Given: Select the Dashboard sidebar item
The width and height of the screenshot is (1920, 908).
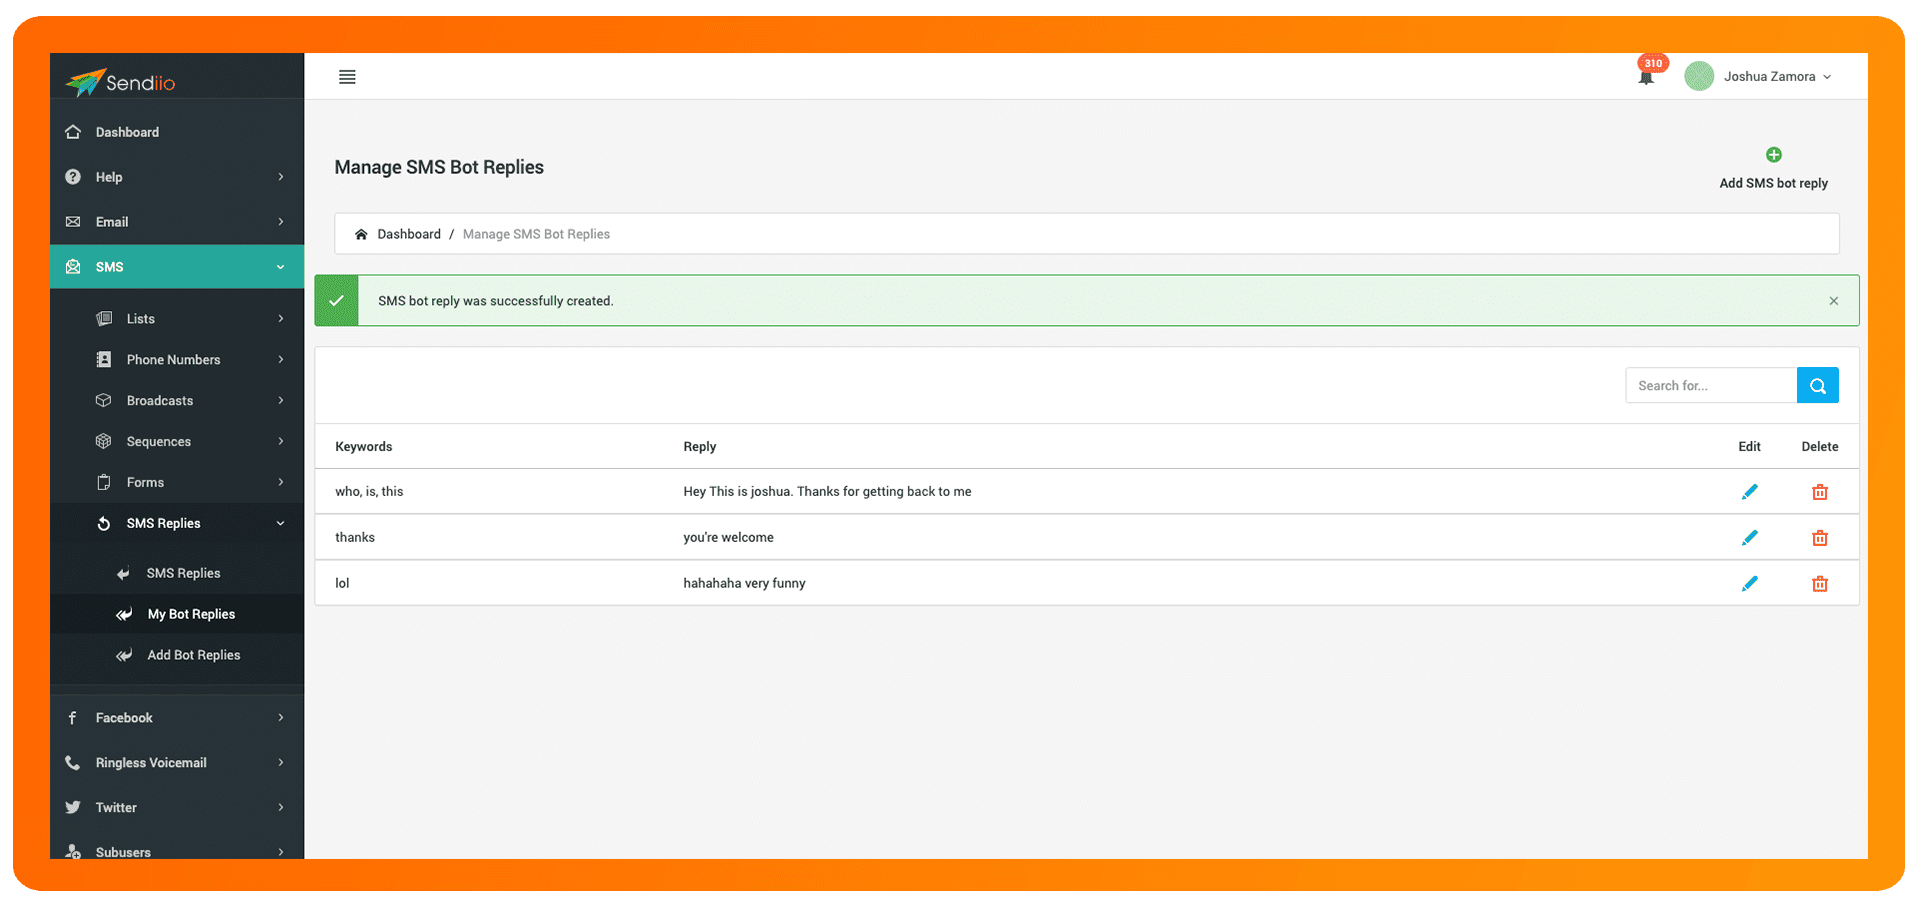Looking at the screenshot, I should [127, 132].
